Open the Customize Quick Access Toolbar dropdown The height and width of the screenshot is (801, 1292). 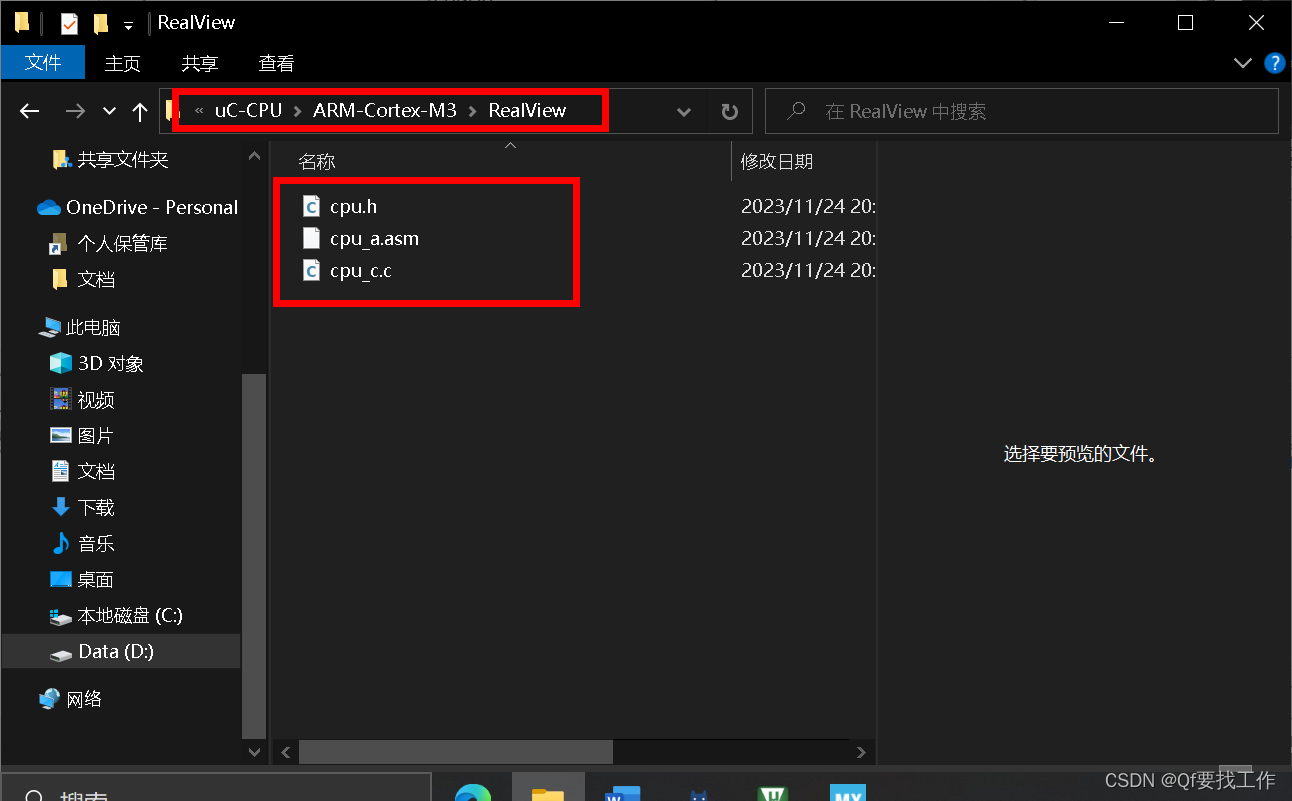[128, 24]
